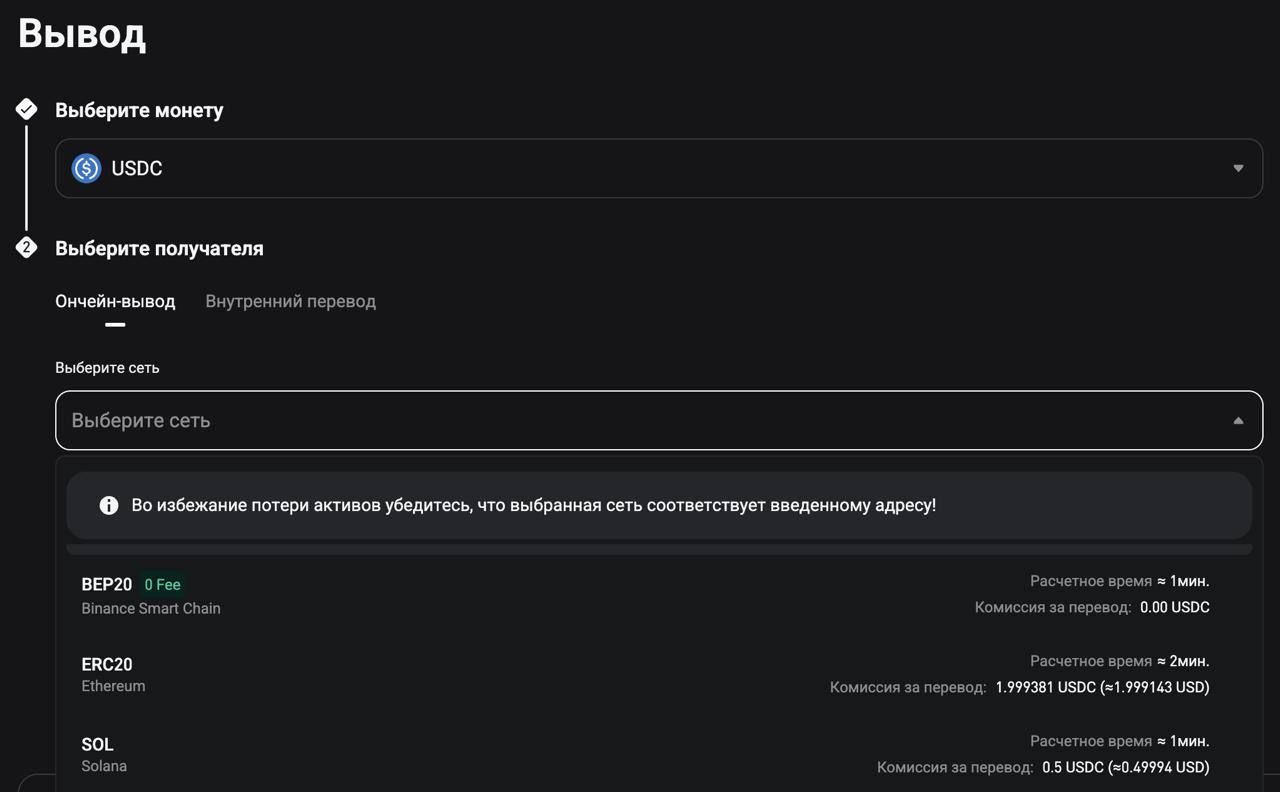The height and width of the screenshot is (792, 1280).
Task: Switch to the Ончейн-вывод tab
Action: click(x=115, y=301)
